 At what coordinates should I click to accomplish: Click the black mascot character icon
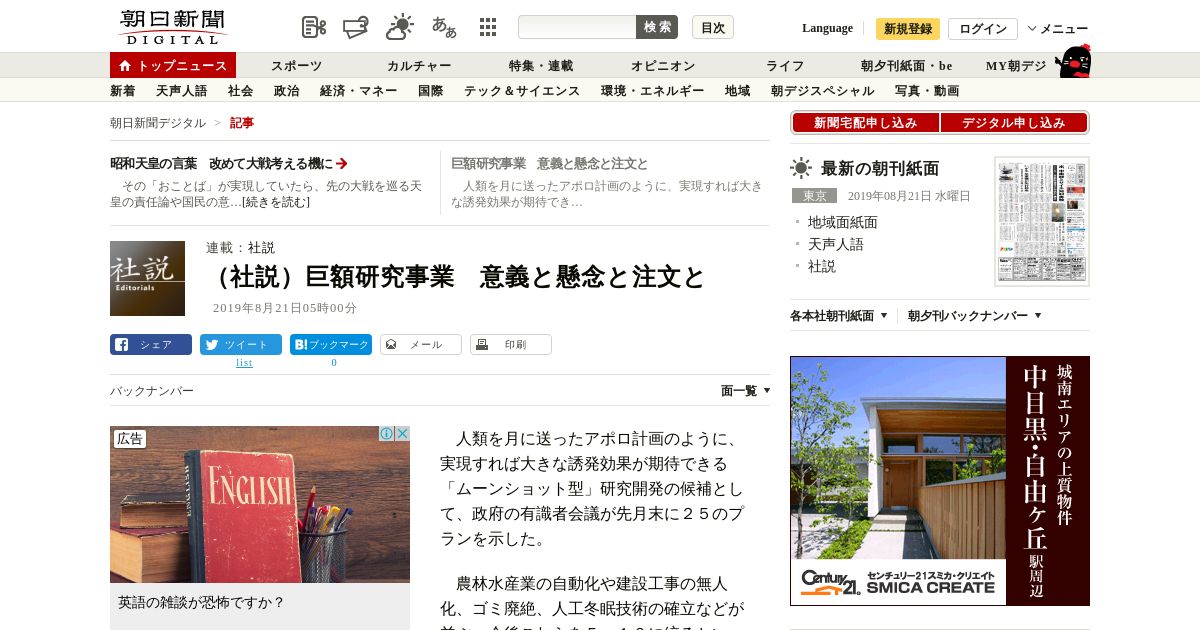point(1073,61)
